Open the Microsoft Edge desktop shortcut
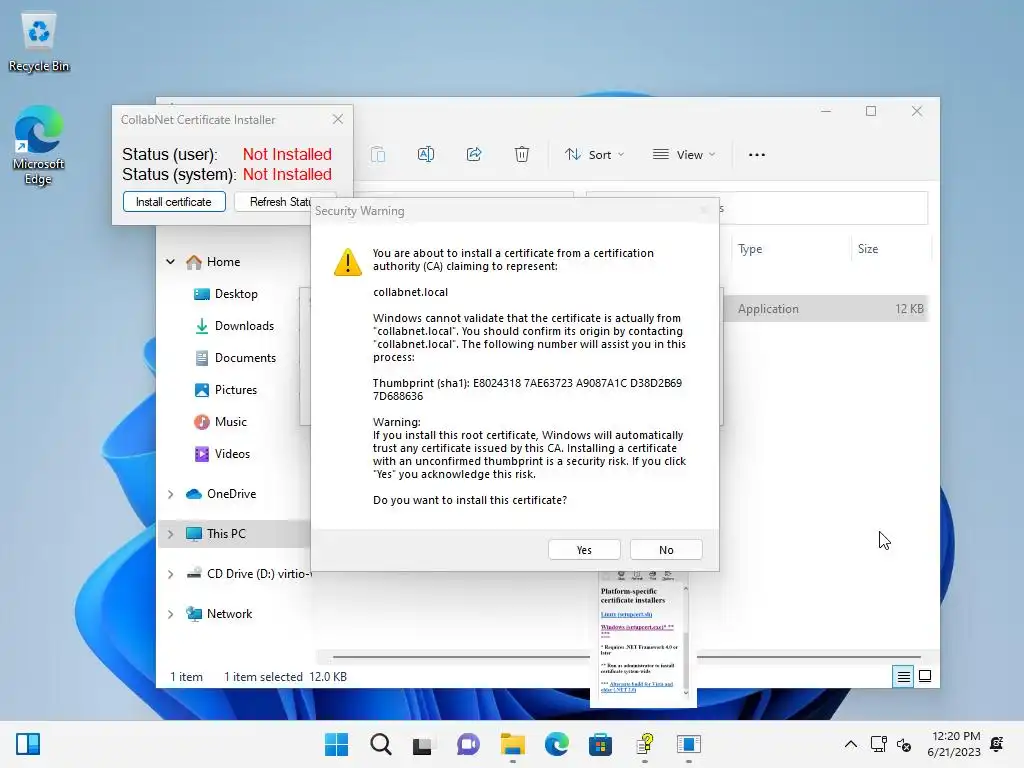 click(x=39, y=146)
